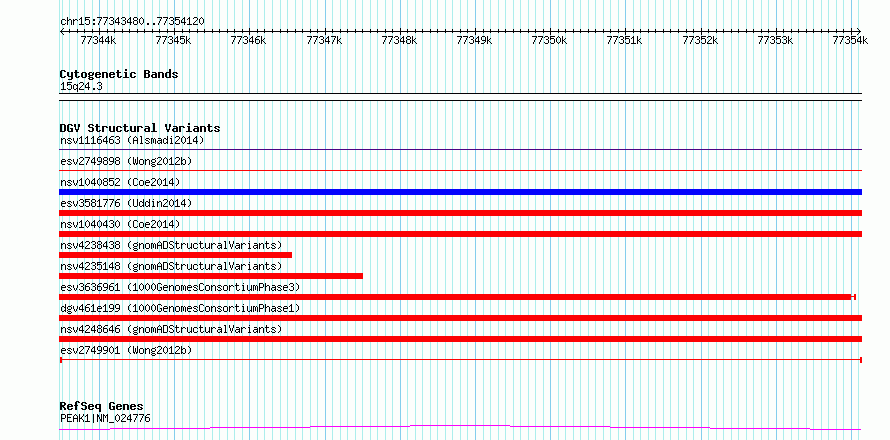Viewport: 890px width, 440px height.
Task: Click the red bar under esv3581776
Action: [x=460, y=213]
